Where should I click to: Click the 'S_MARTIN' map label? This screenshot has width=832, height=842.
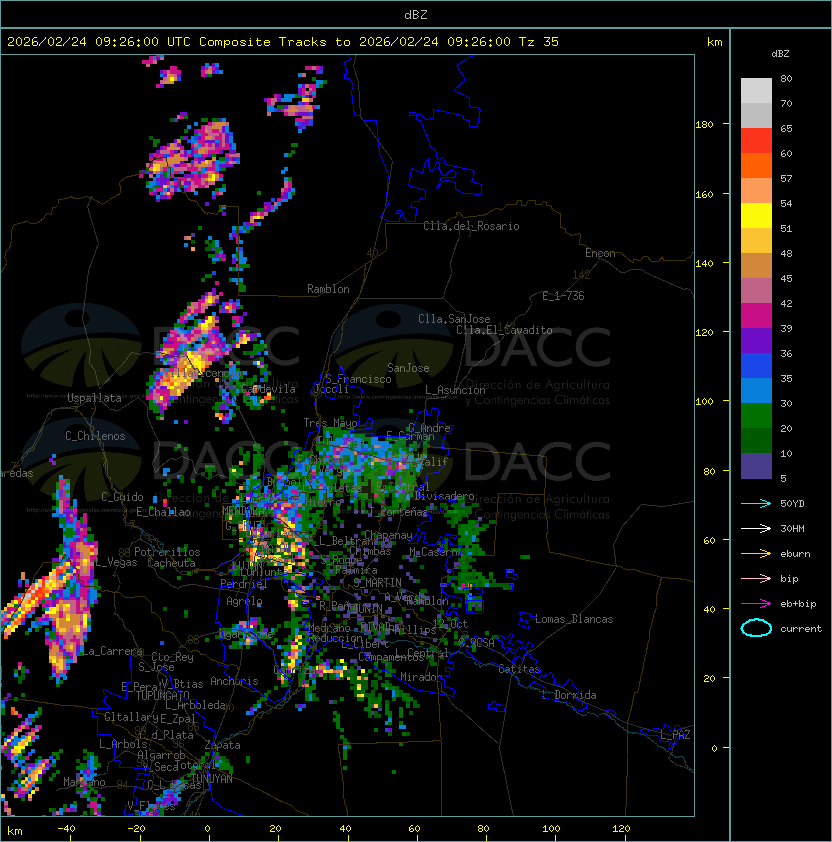[x=377, y=583]
